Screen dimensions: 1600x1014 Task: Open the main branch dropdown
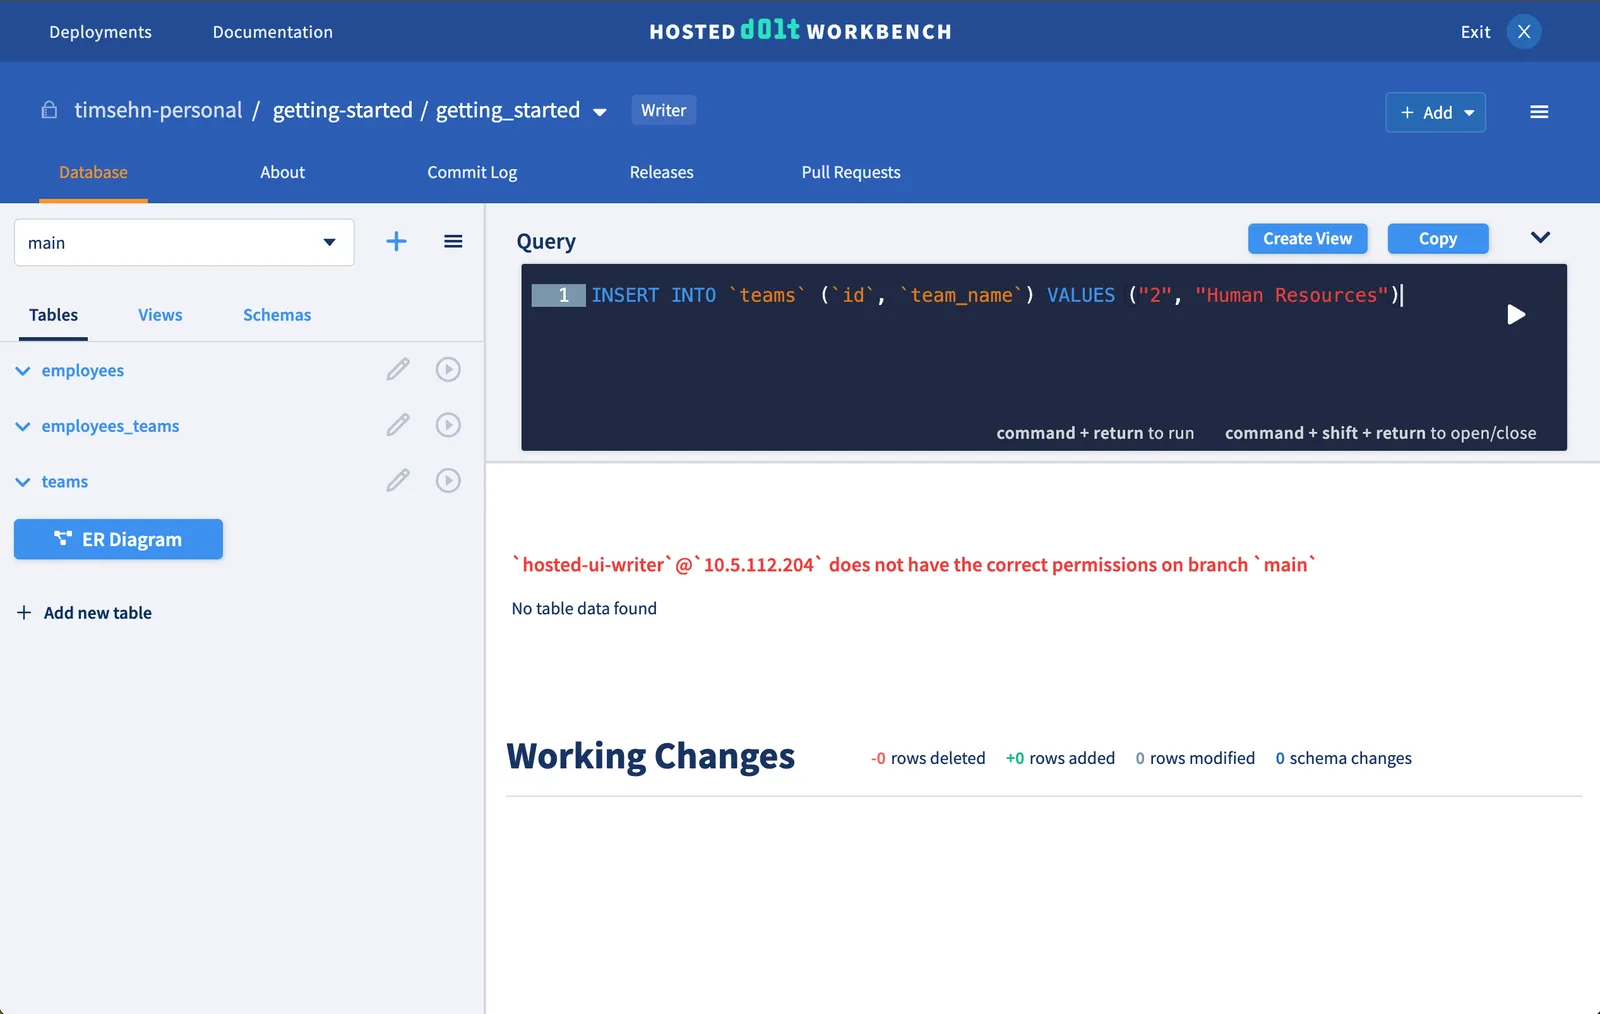tap(184, 243)
